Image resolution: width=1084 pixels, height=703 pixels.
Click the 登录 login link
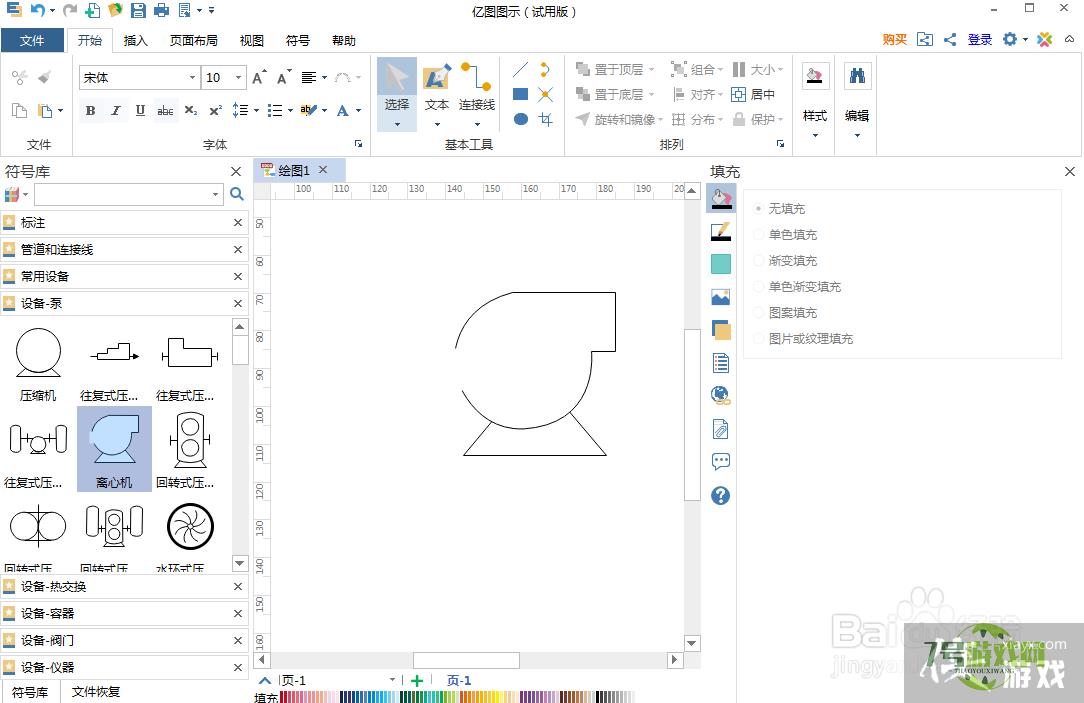click(980, 39)
